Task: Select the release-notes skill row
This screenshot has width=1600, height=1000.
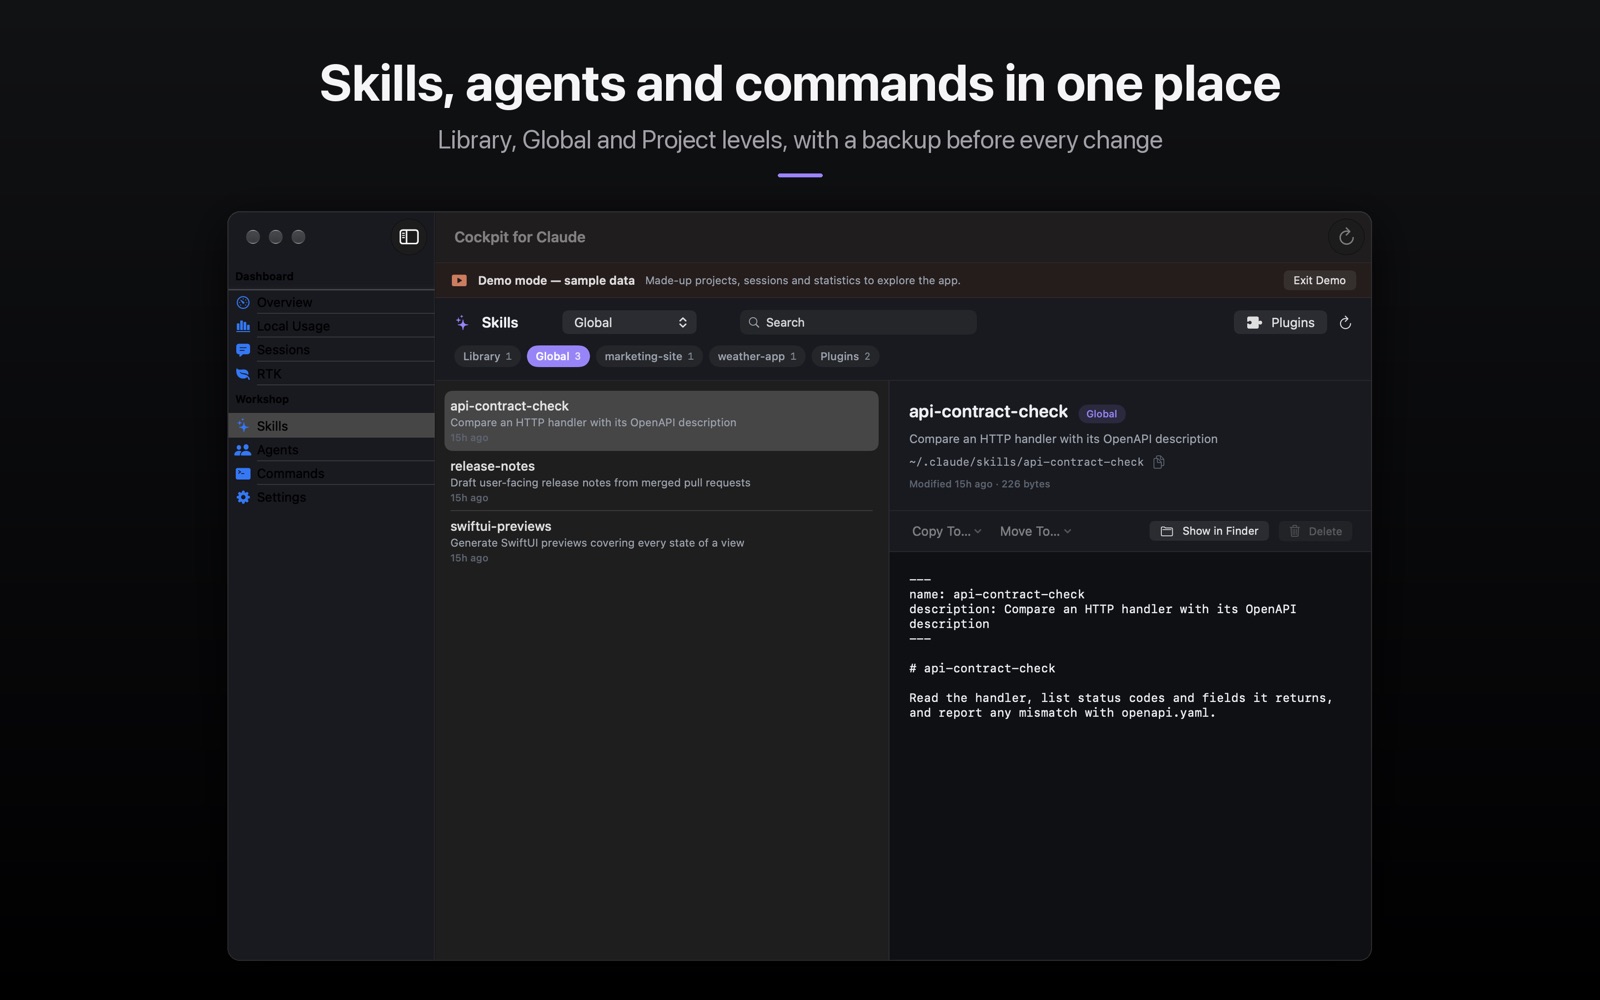Action: (x=661, y=481)
